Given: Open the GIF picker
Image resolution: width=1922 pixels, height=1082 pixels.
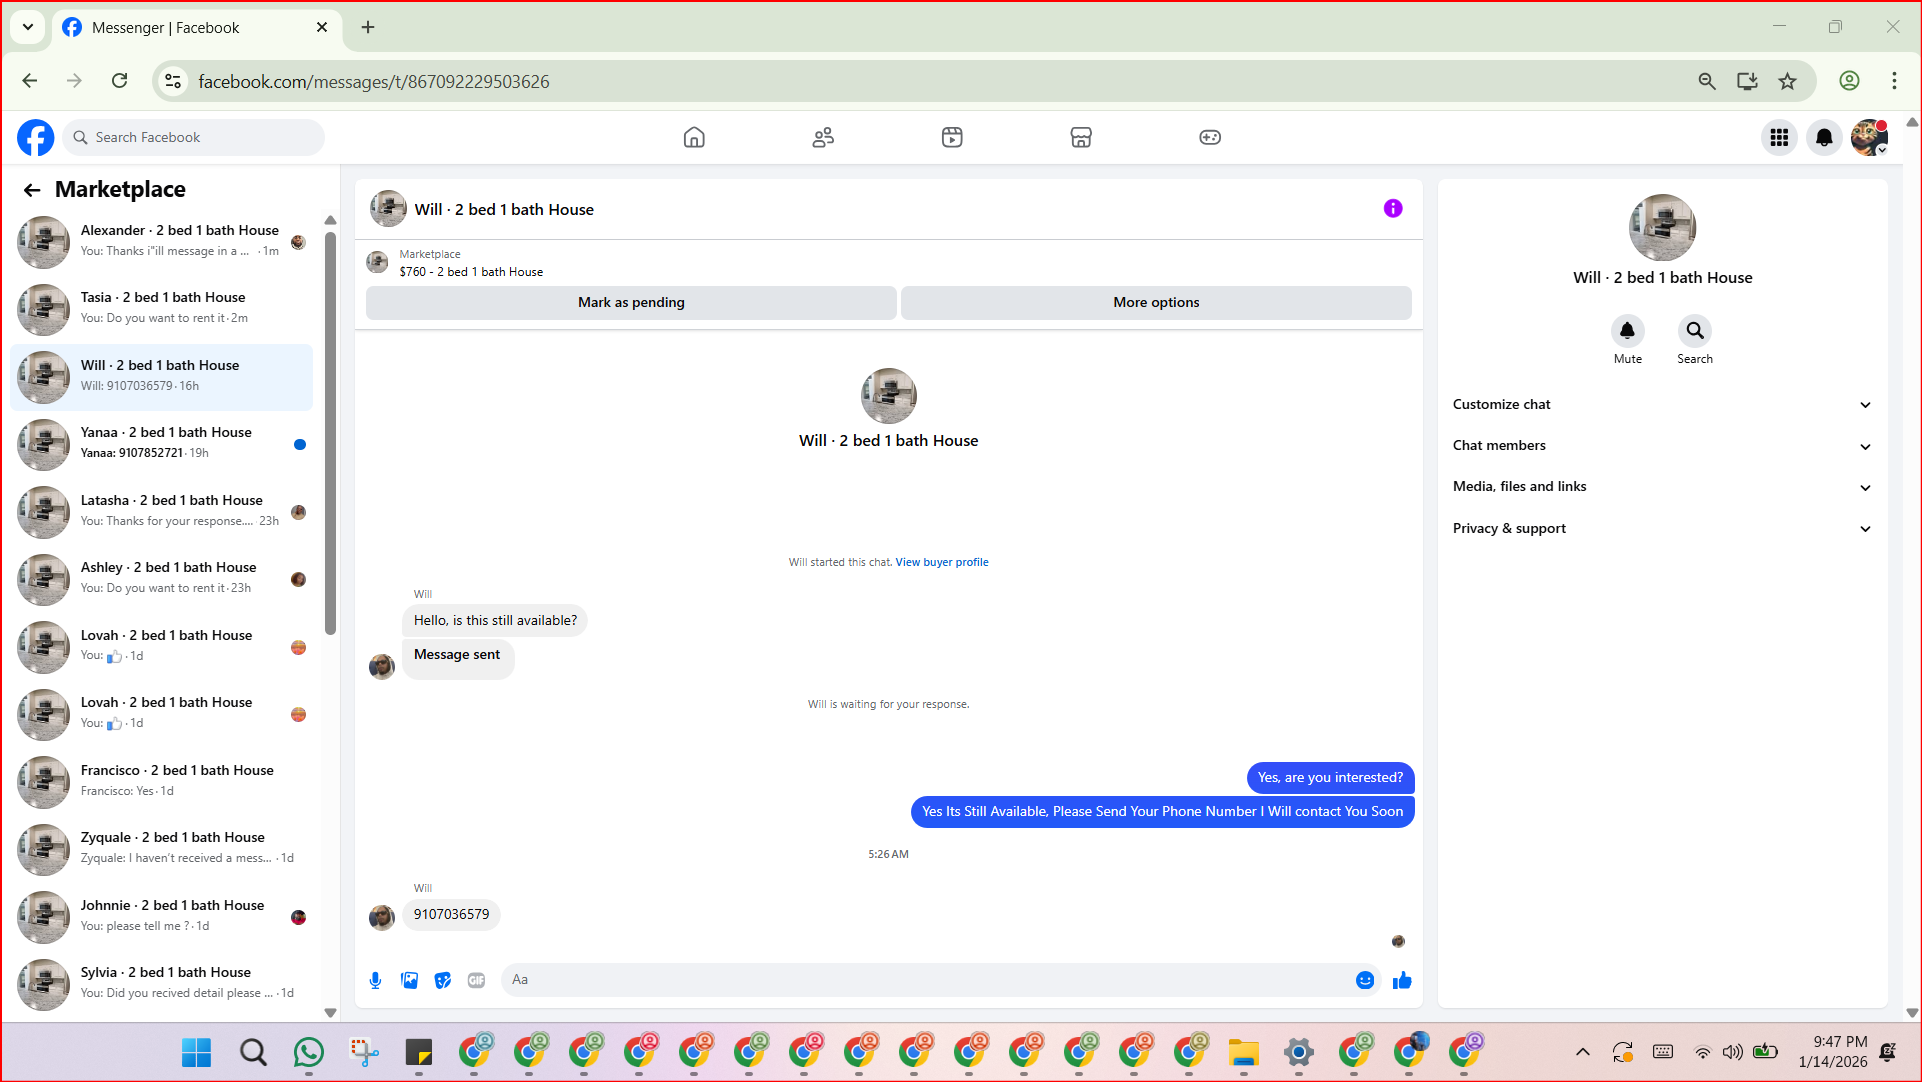Looking at the screenshot, I should 476,980.
